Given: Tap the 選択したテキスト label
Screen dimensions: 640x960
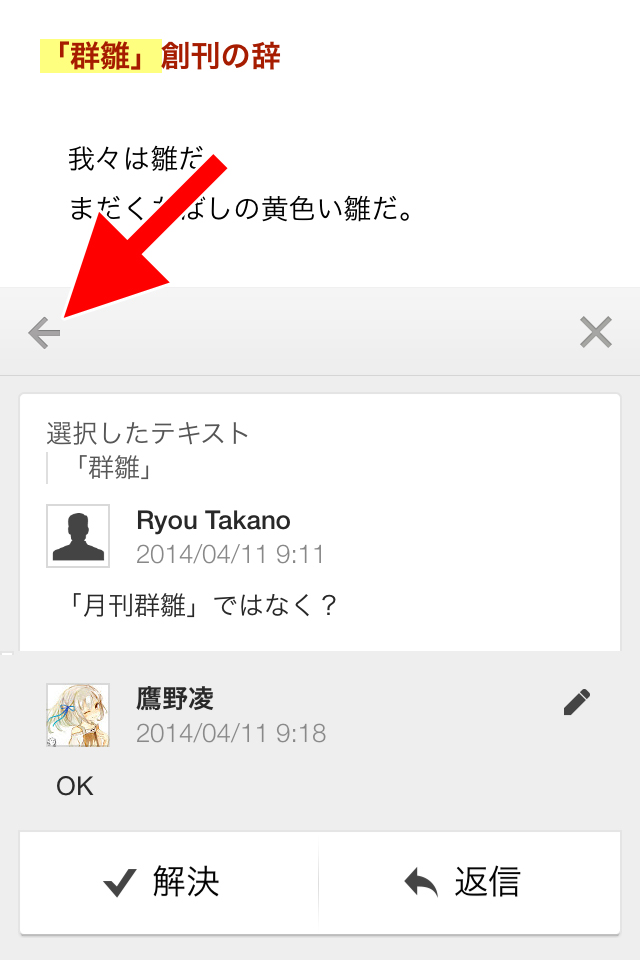Looking at the screenshot, I should click(148, 433).
